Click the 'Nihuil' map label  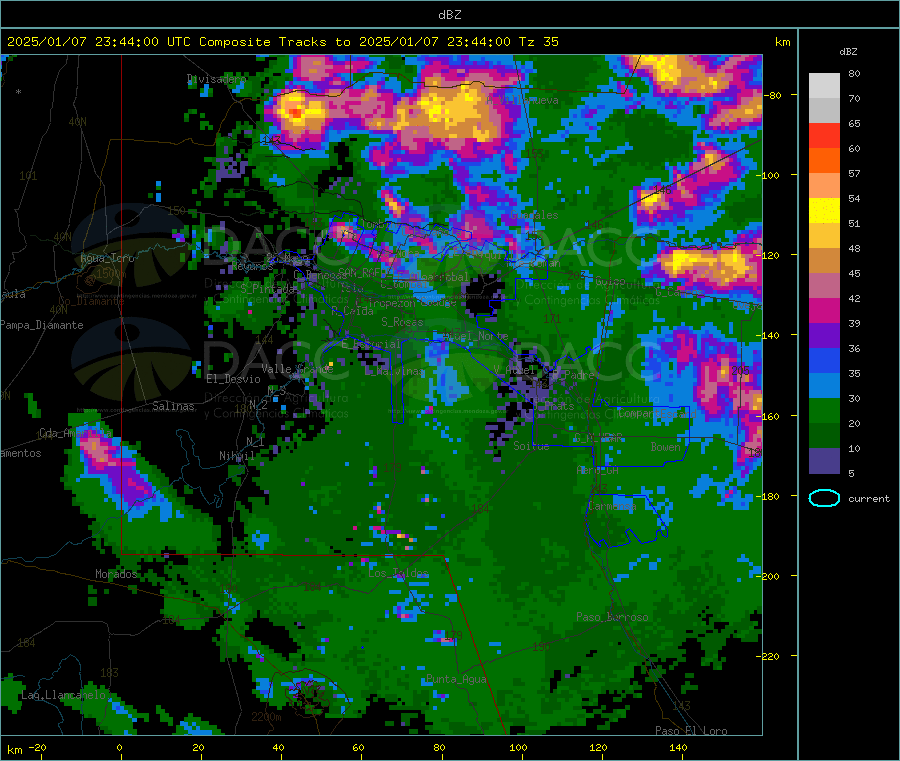click(237, 456)
